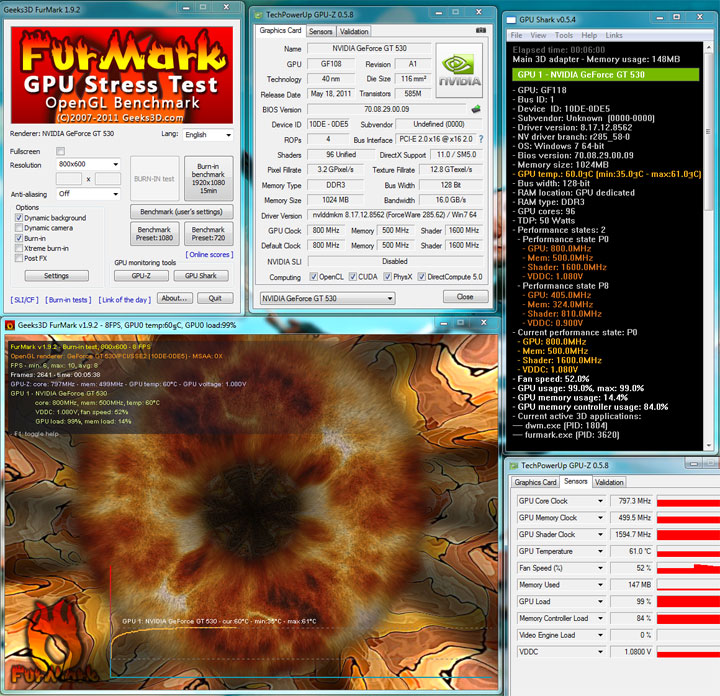Open the Help menu in GPU Shark

coord(589,35)
